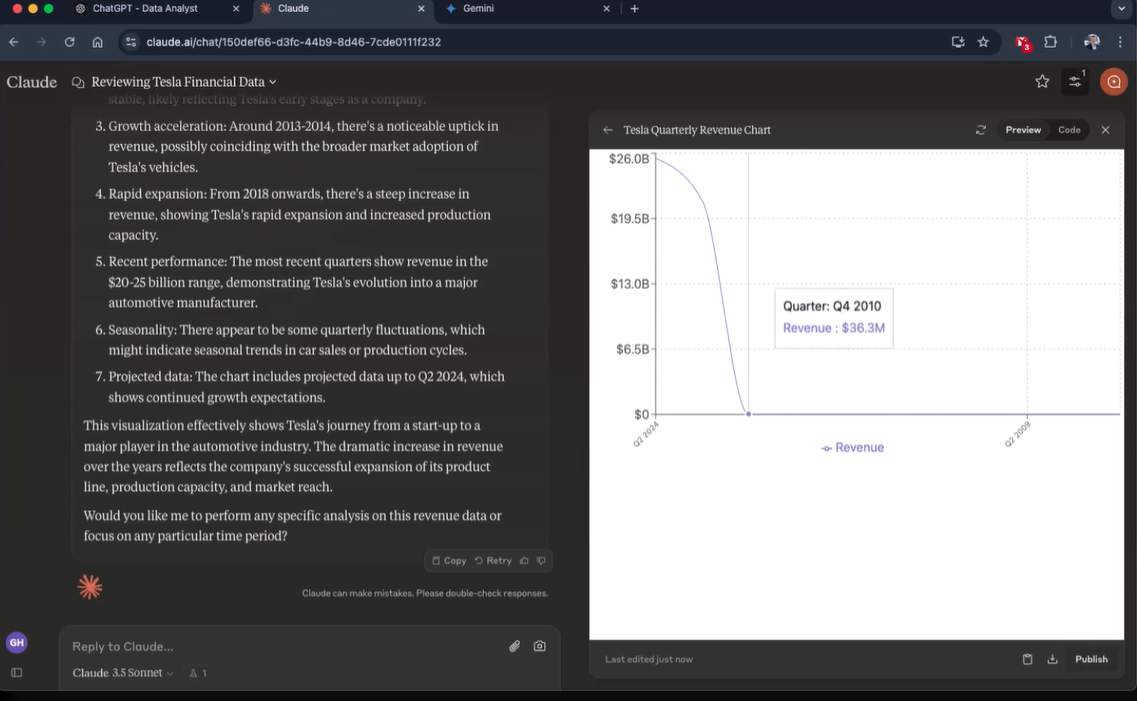The width and height of the screenshot is (1137, 701).
Task: Click the "Quarter: Q4 2010" tooltip text
Action: point(832,306)
